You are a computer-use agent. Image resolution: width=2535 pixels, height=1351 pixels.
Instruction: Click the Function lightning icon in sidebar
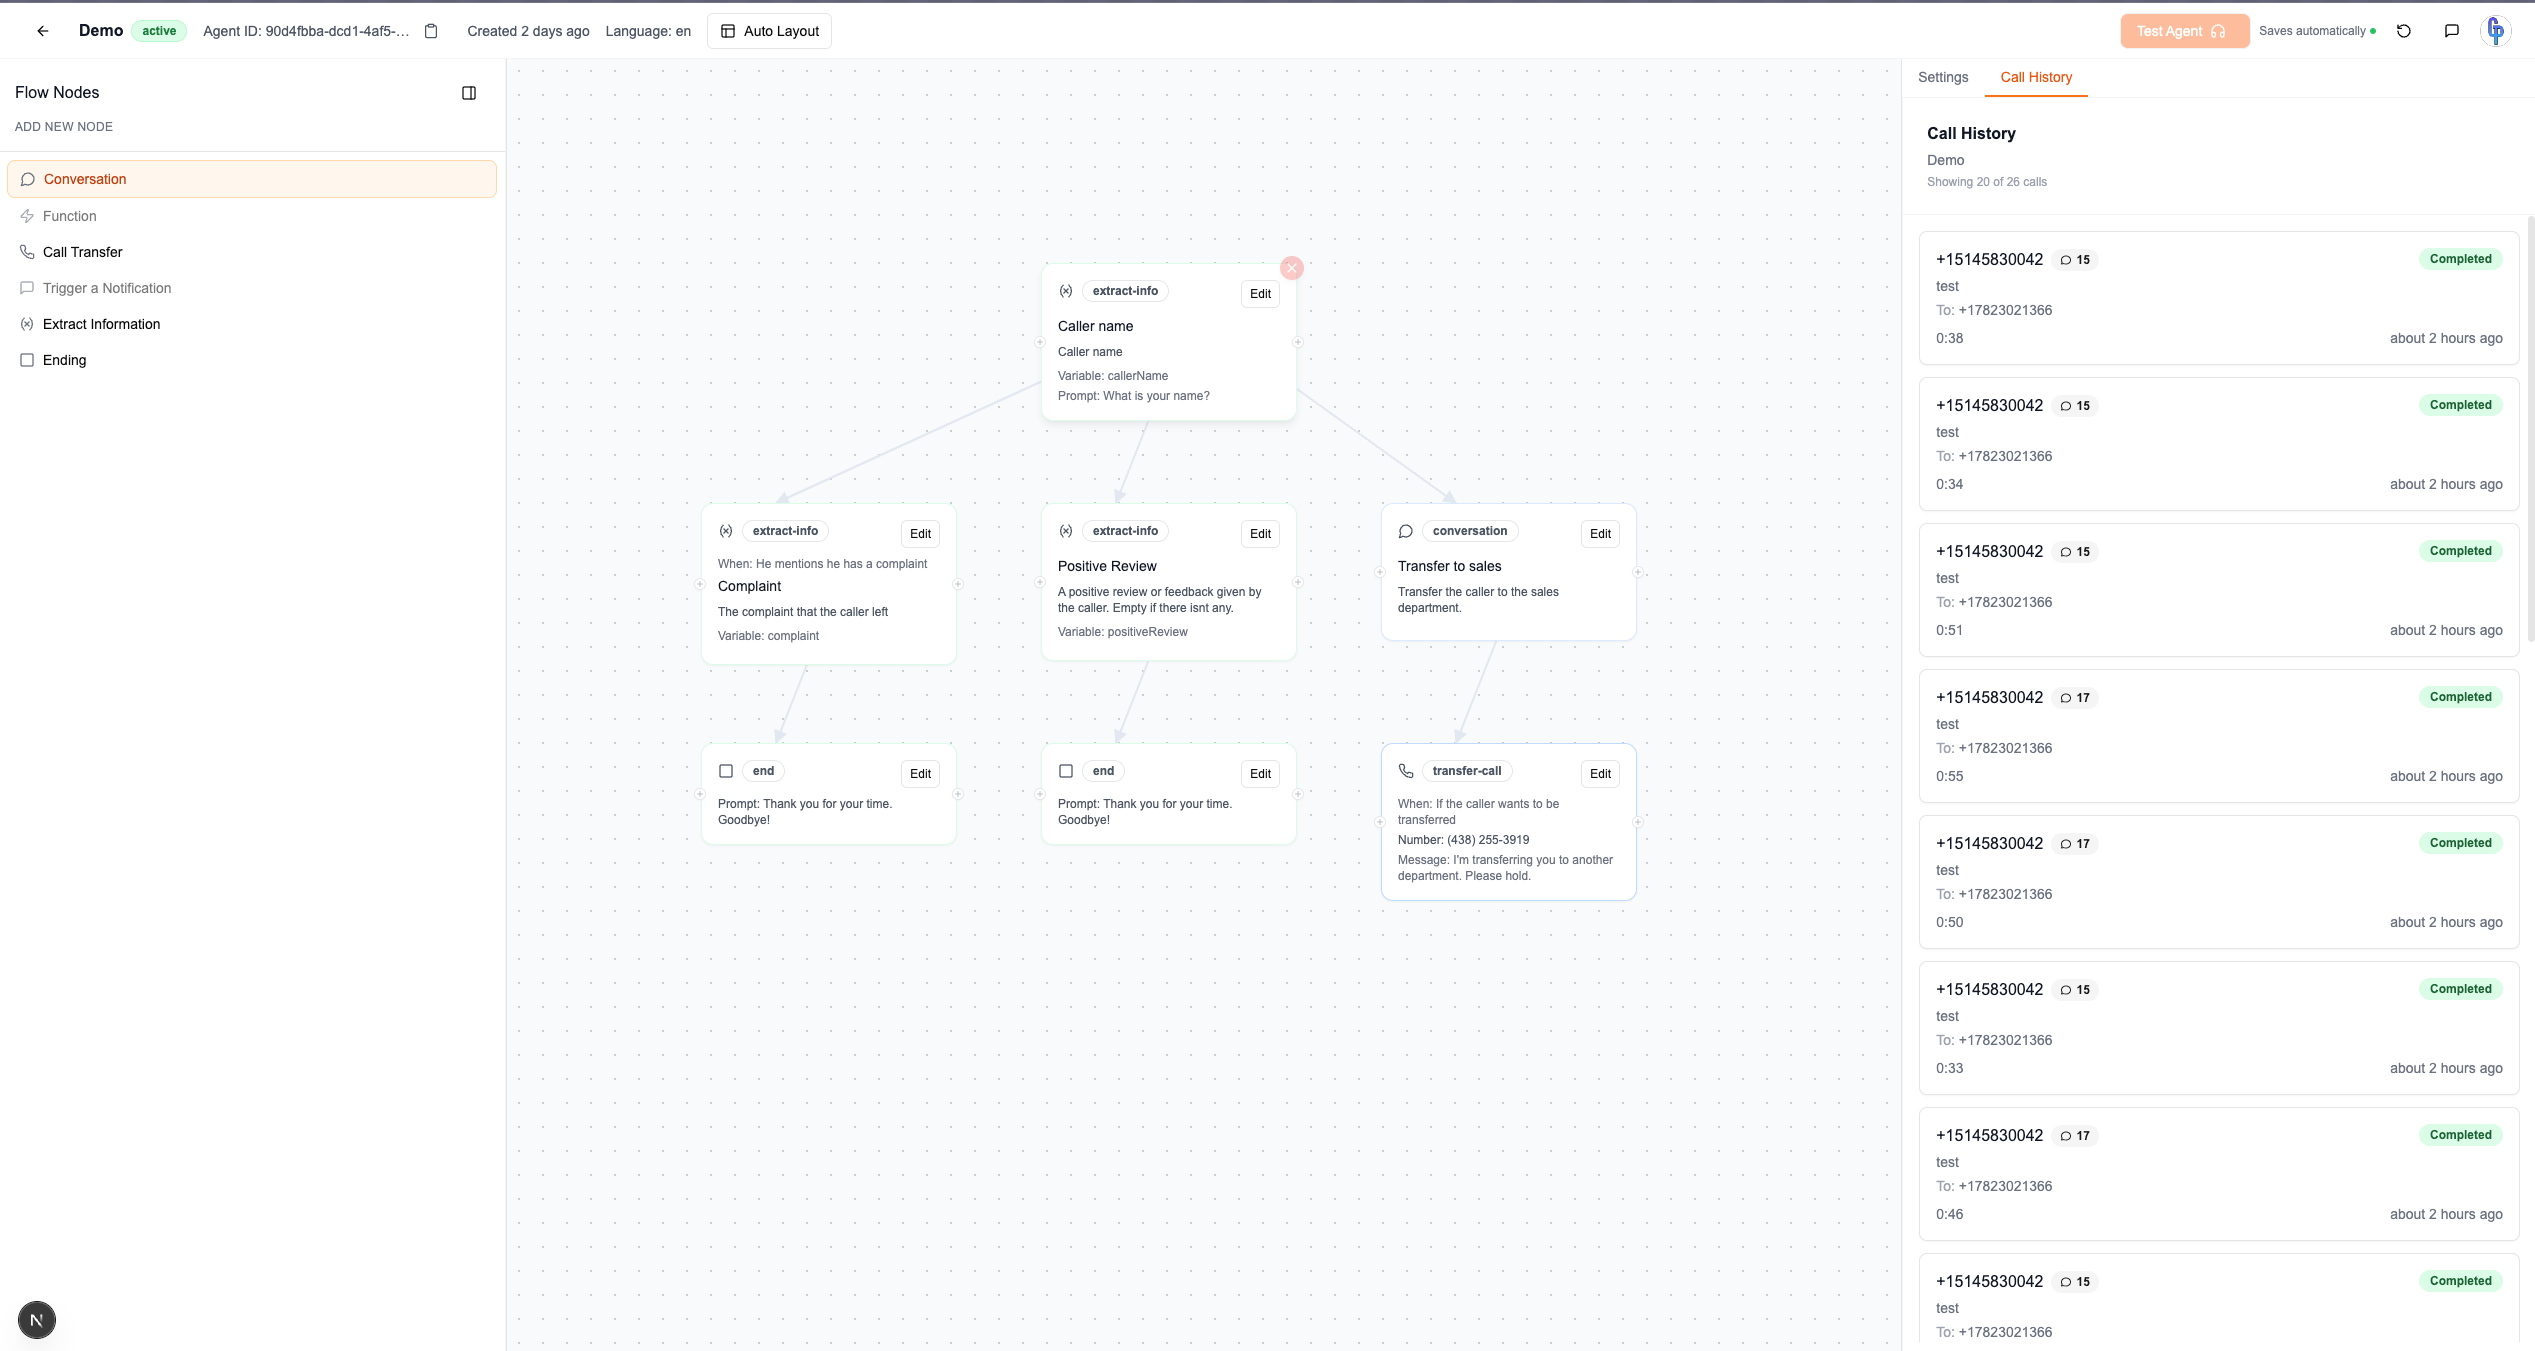[x=27, y=216]
